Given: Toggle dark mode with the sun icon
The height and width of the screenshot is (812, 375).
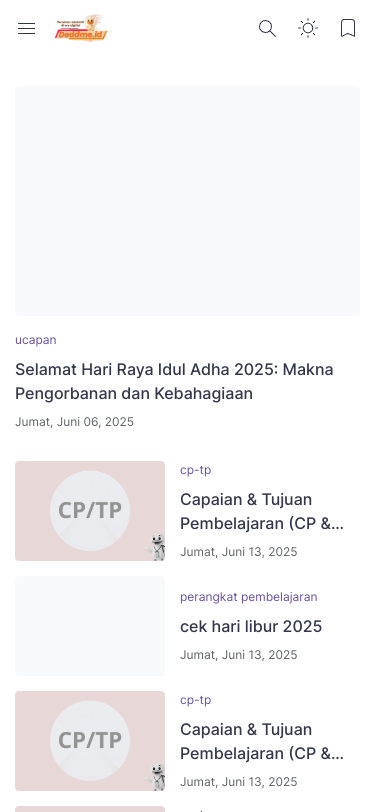Looking at the screenshot, I should pyautogui.click(x=308, y=28).
